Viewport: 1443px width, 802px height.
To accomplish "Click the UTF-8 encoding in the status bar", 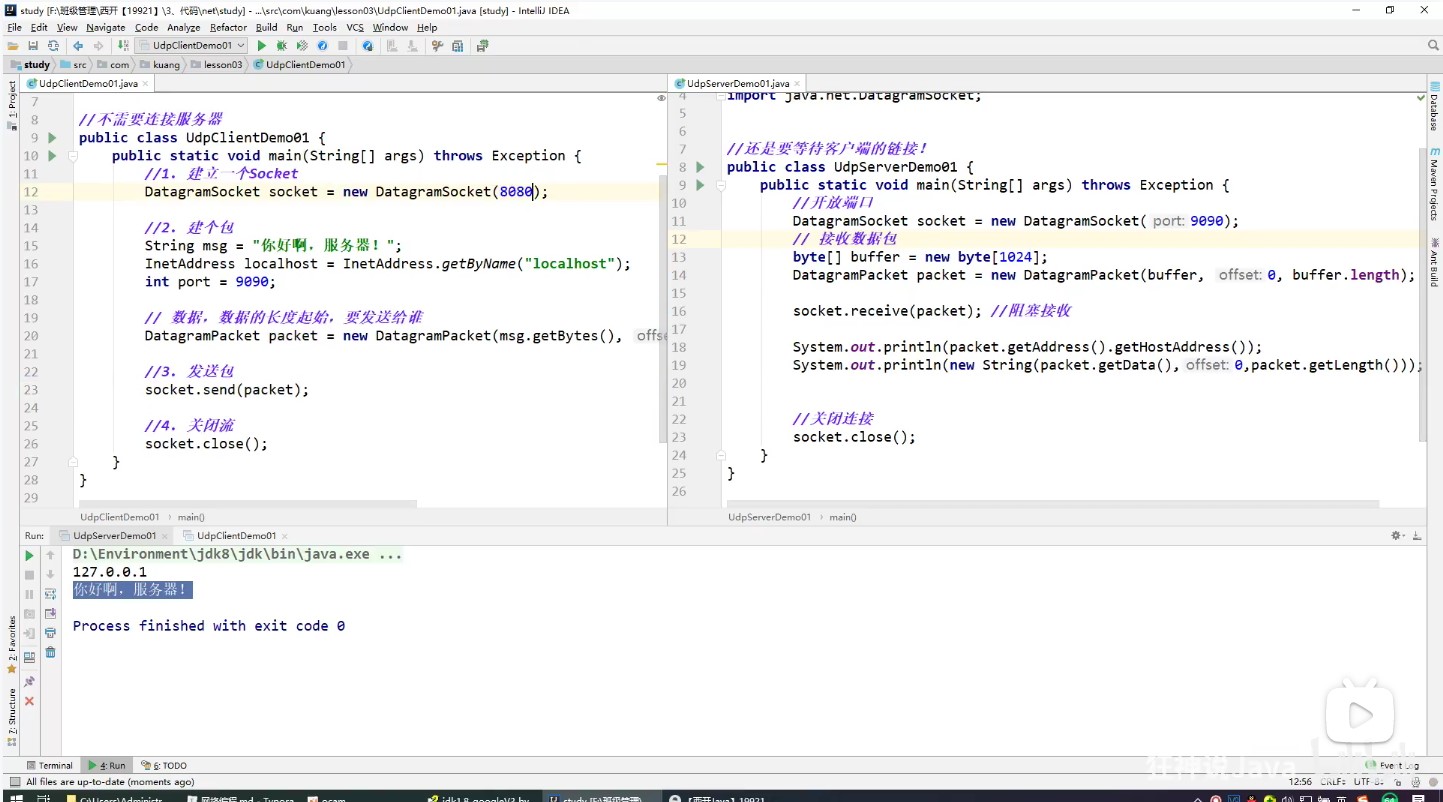I will click(1367, 782).
